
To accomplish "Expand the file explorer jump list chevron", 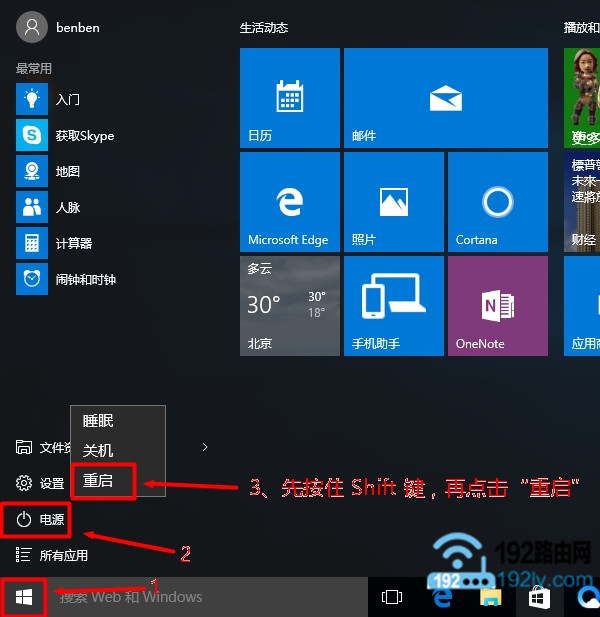I will point(205,447).
